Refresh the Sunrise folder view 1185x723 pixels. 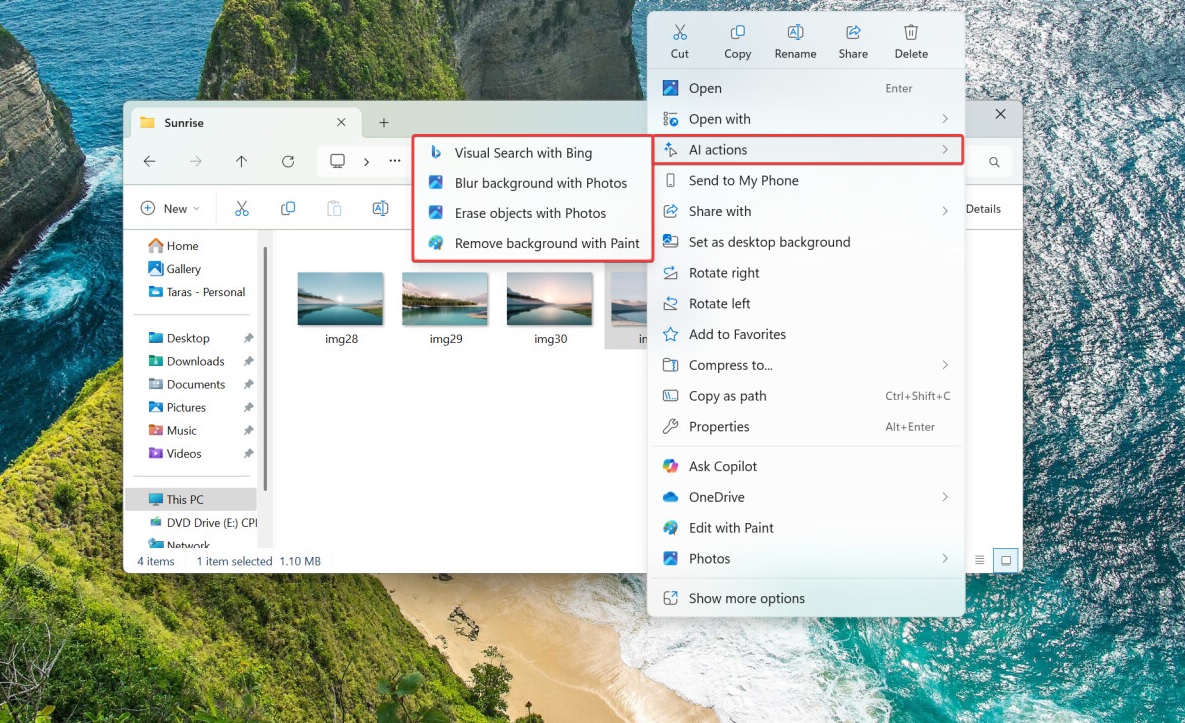(288, 161)
